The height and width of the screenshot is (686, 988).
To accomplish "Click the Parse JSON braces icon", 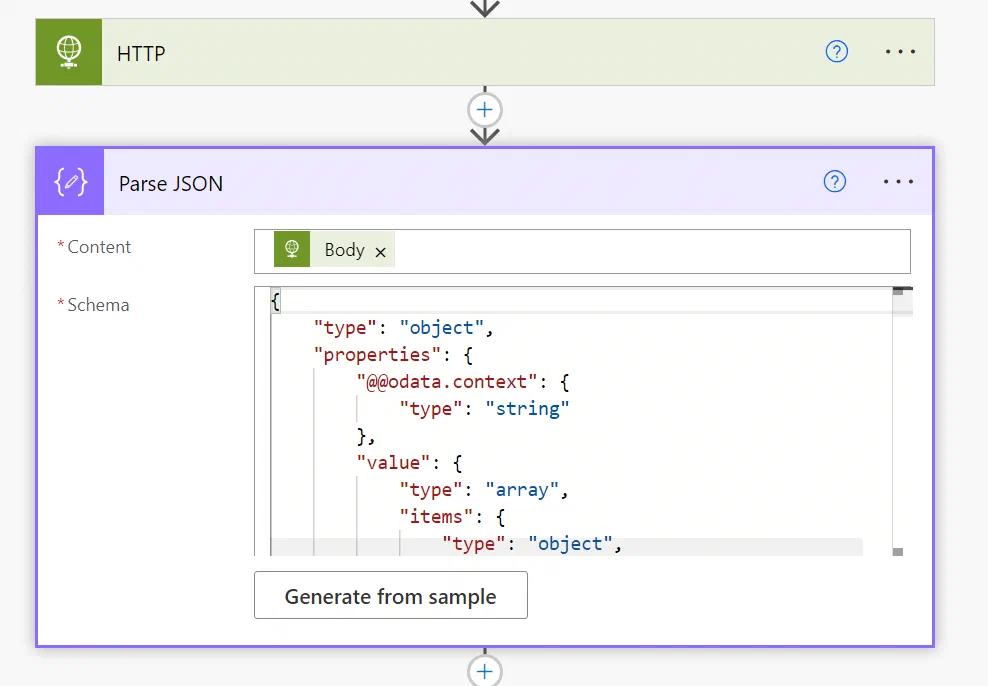I will 71,182.
